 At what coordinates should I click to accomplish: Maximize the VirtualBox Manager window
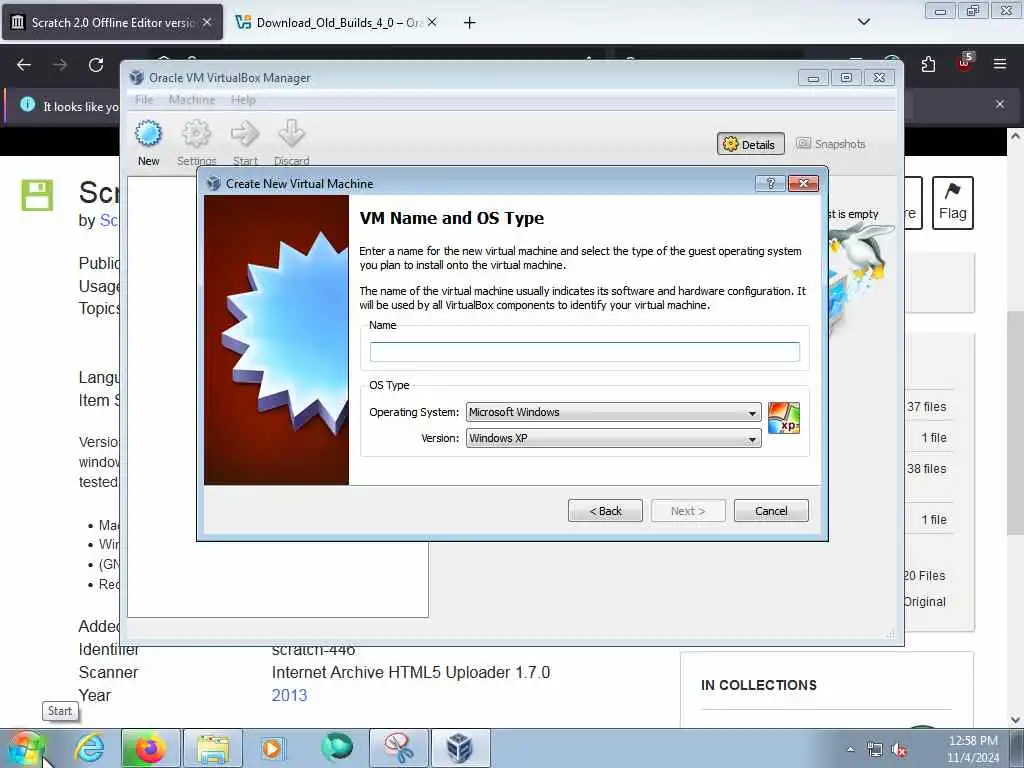click(846, 78)
